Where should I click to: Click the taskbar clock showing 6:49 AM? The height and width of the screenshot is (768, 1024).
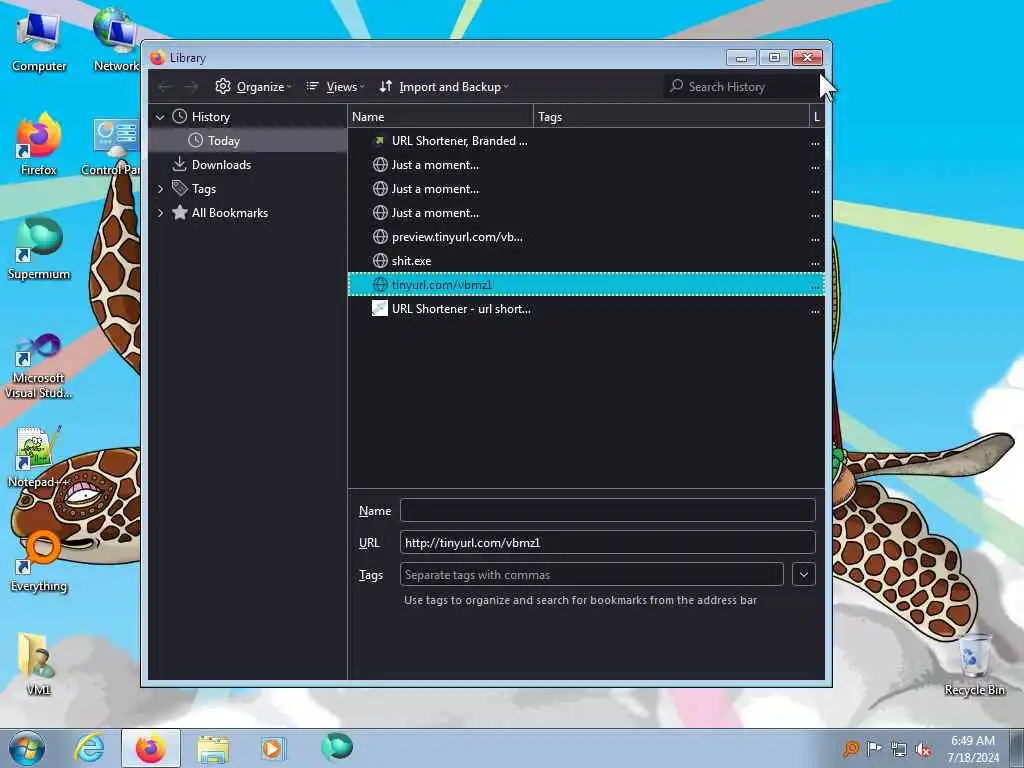[973, 749]
